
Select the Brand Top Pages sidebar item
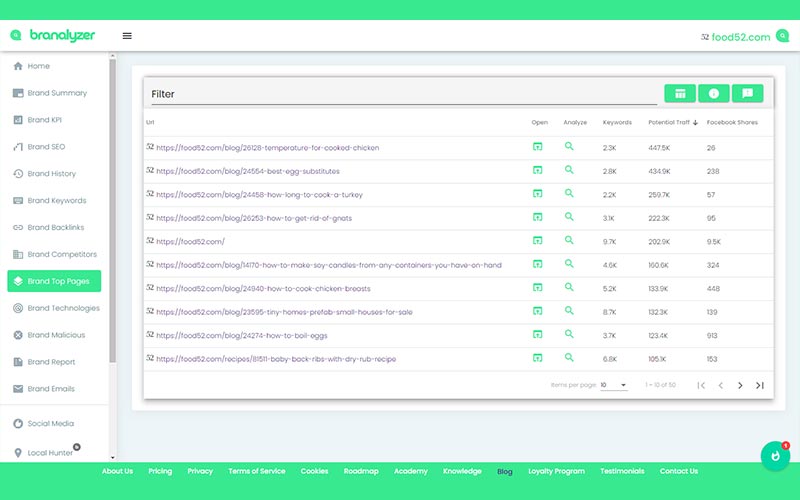click(x=54, y=281)
